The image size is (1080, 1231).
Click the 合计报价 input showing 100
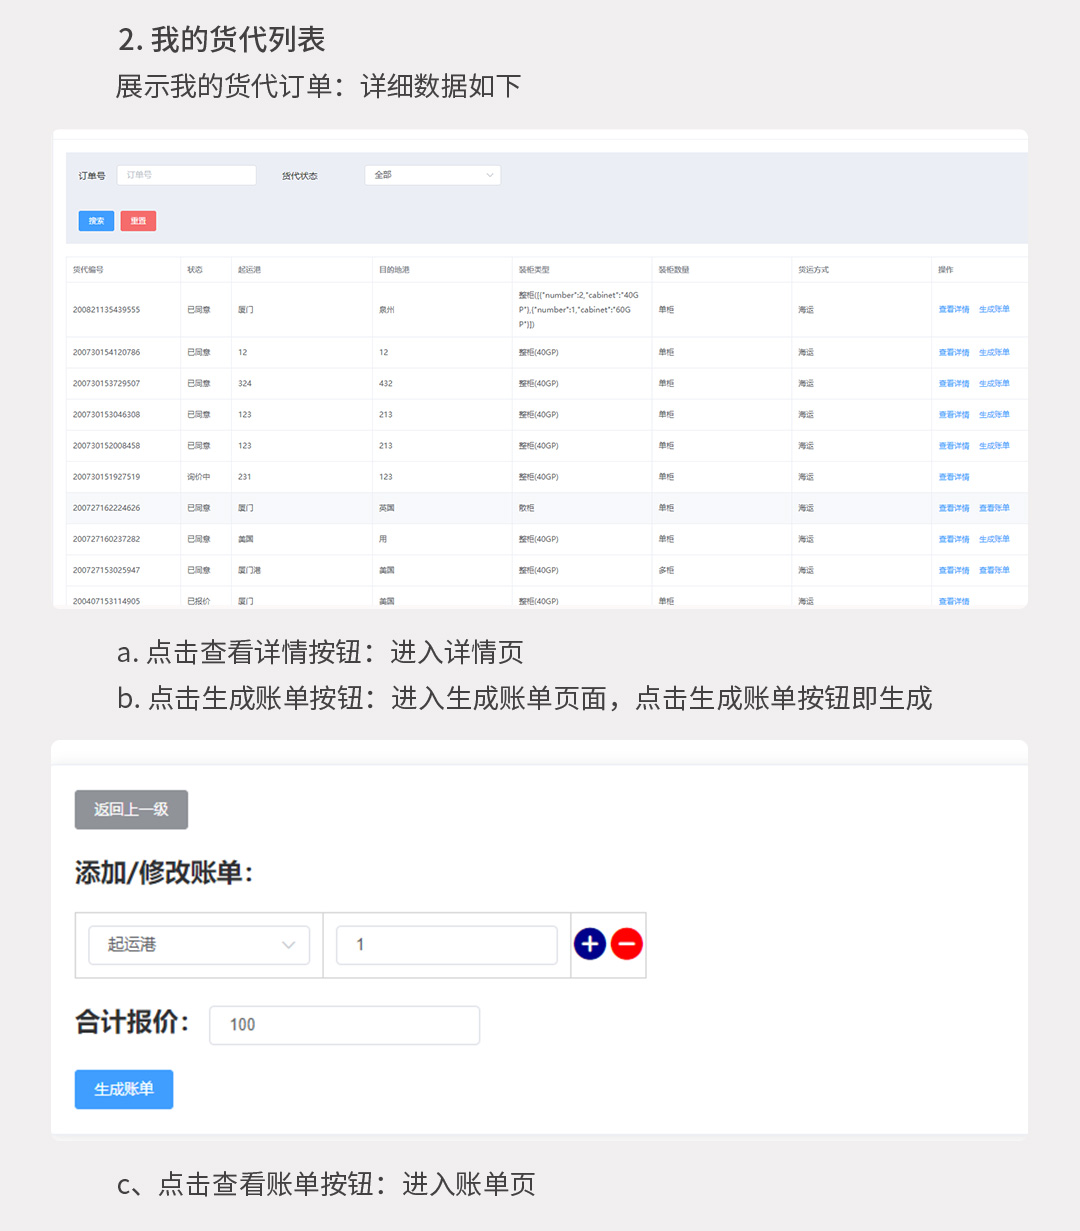coord(344,1025)
